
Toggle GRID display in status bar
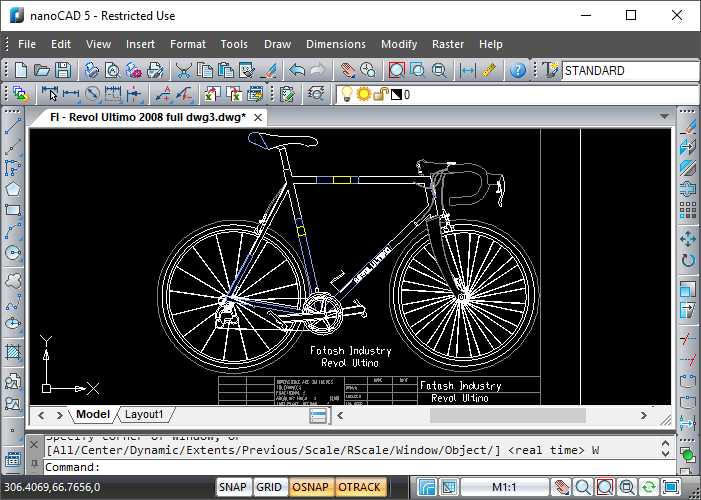click(269, 487)
